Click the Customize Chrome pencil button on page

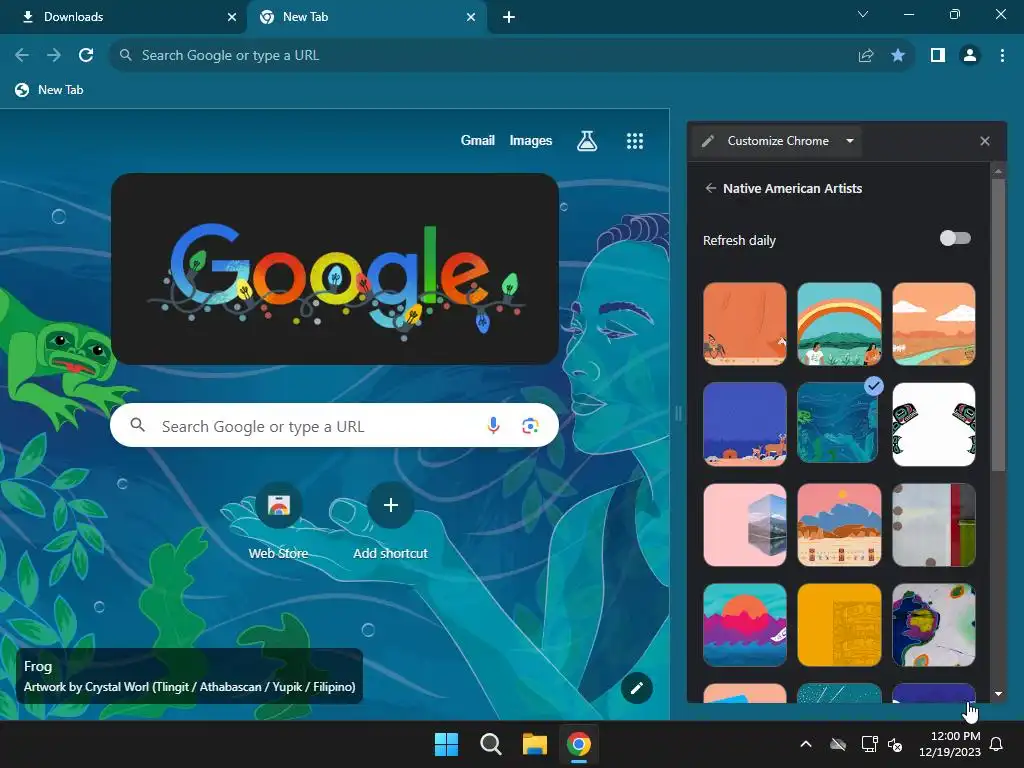(x=637, y=688)
